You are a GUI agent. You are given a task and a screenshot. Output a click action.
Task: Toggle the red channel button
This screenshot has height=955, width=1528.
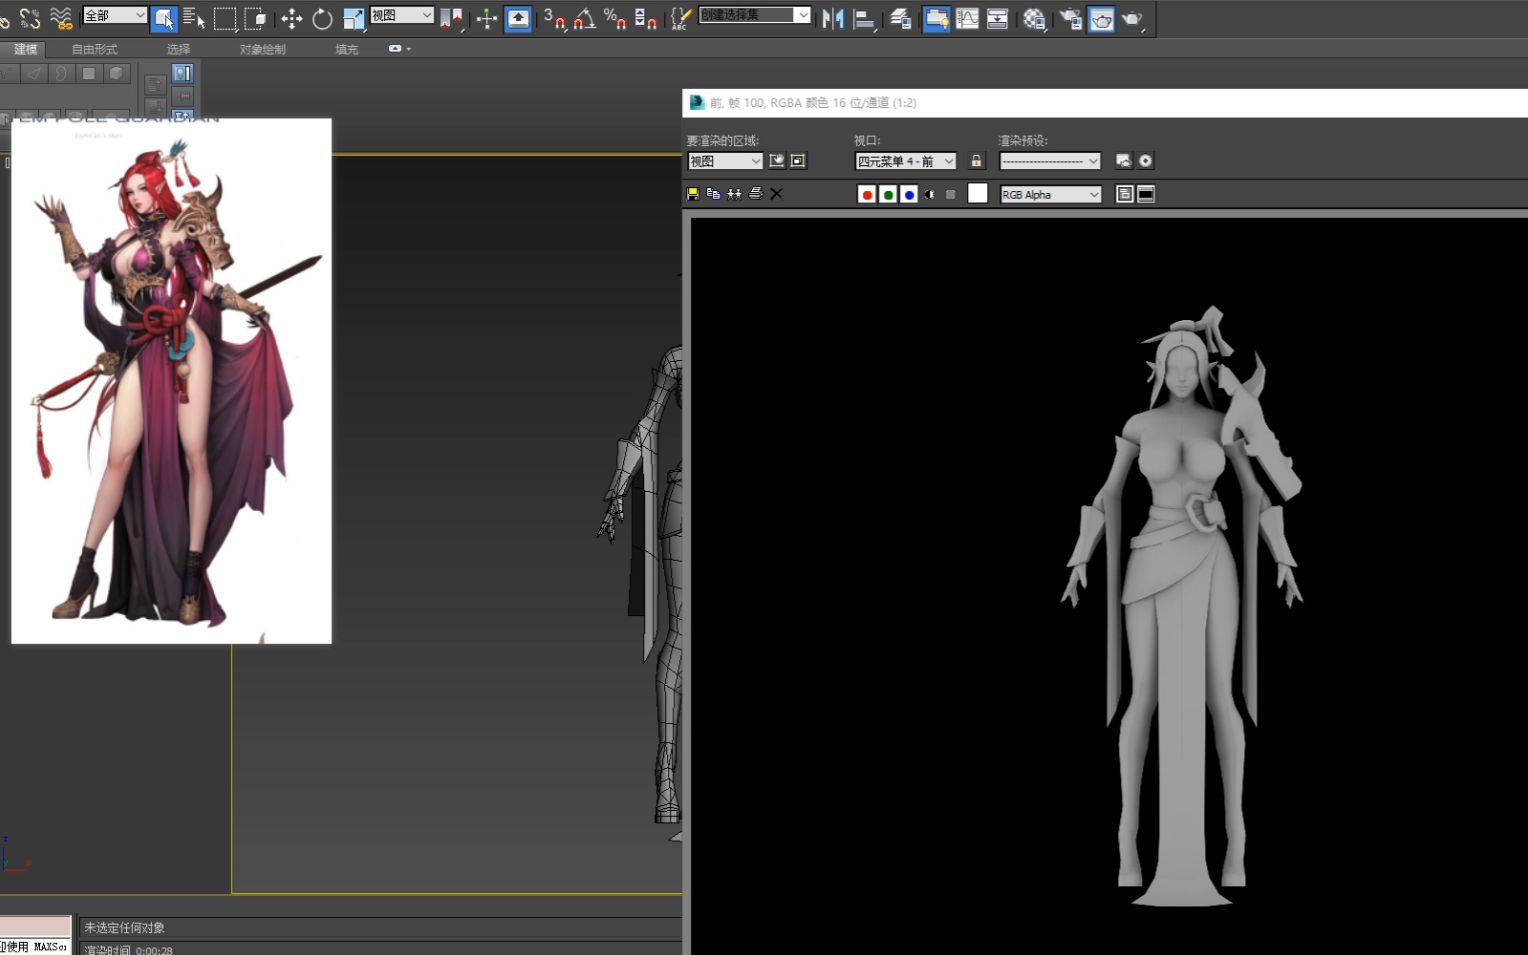point(867,194)
